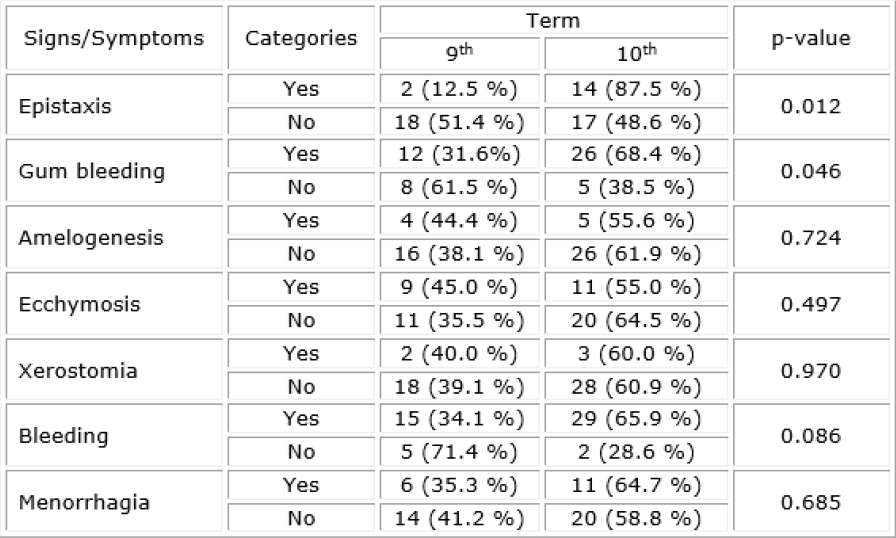Select the 26 (68.4 %) cell
This screenshot has height=538, width=896.
[636, 155]
